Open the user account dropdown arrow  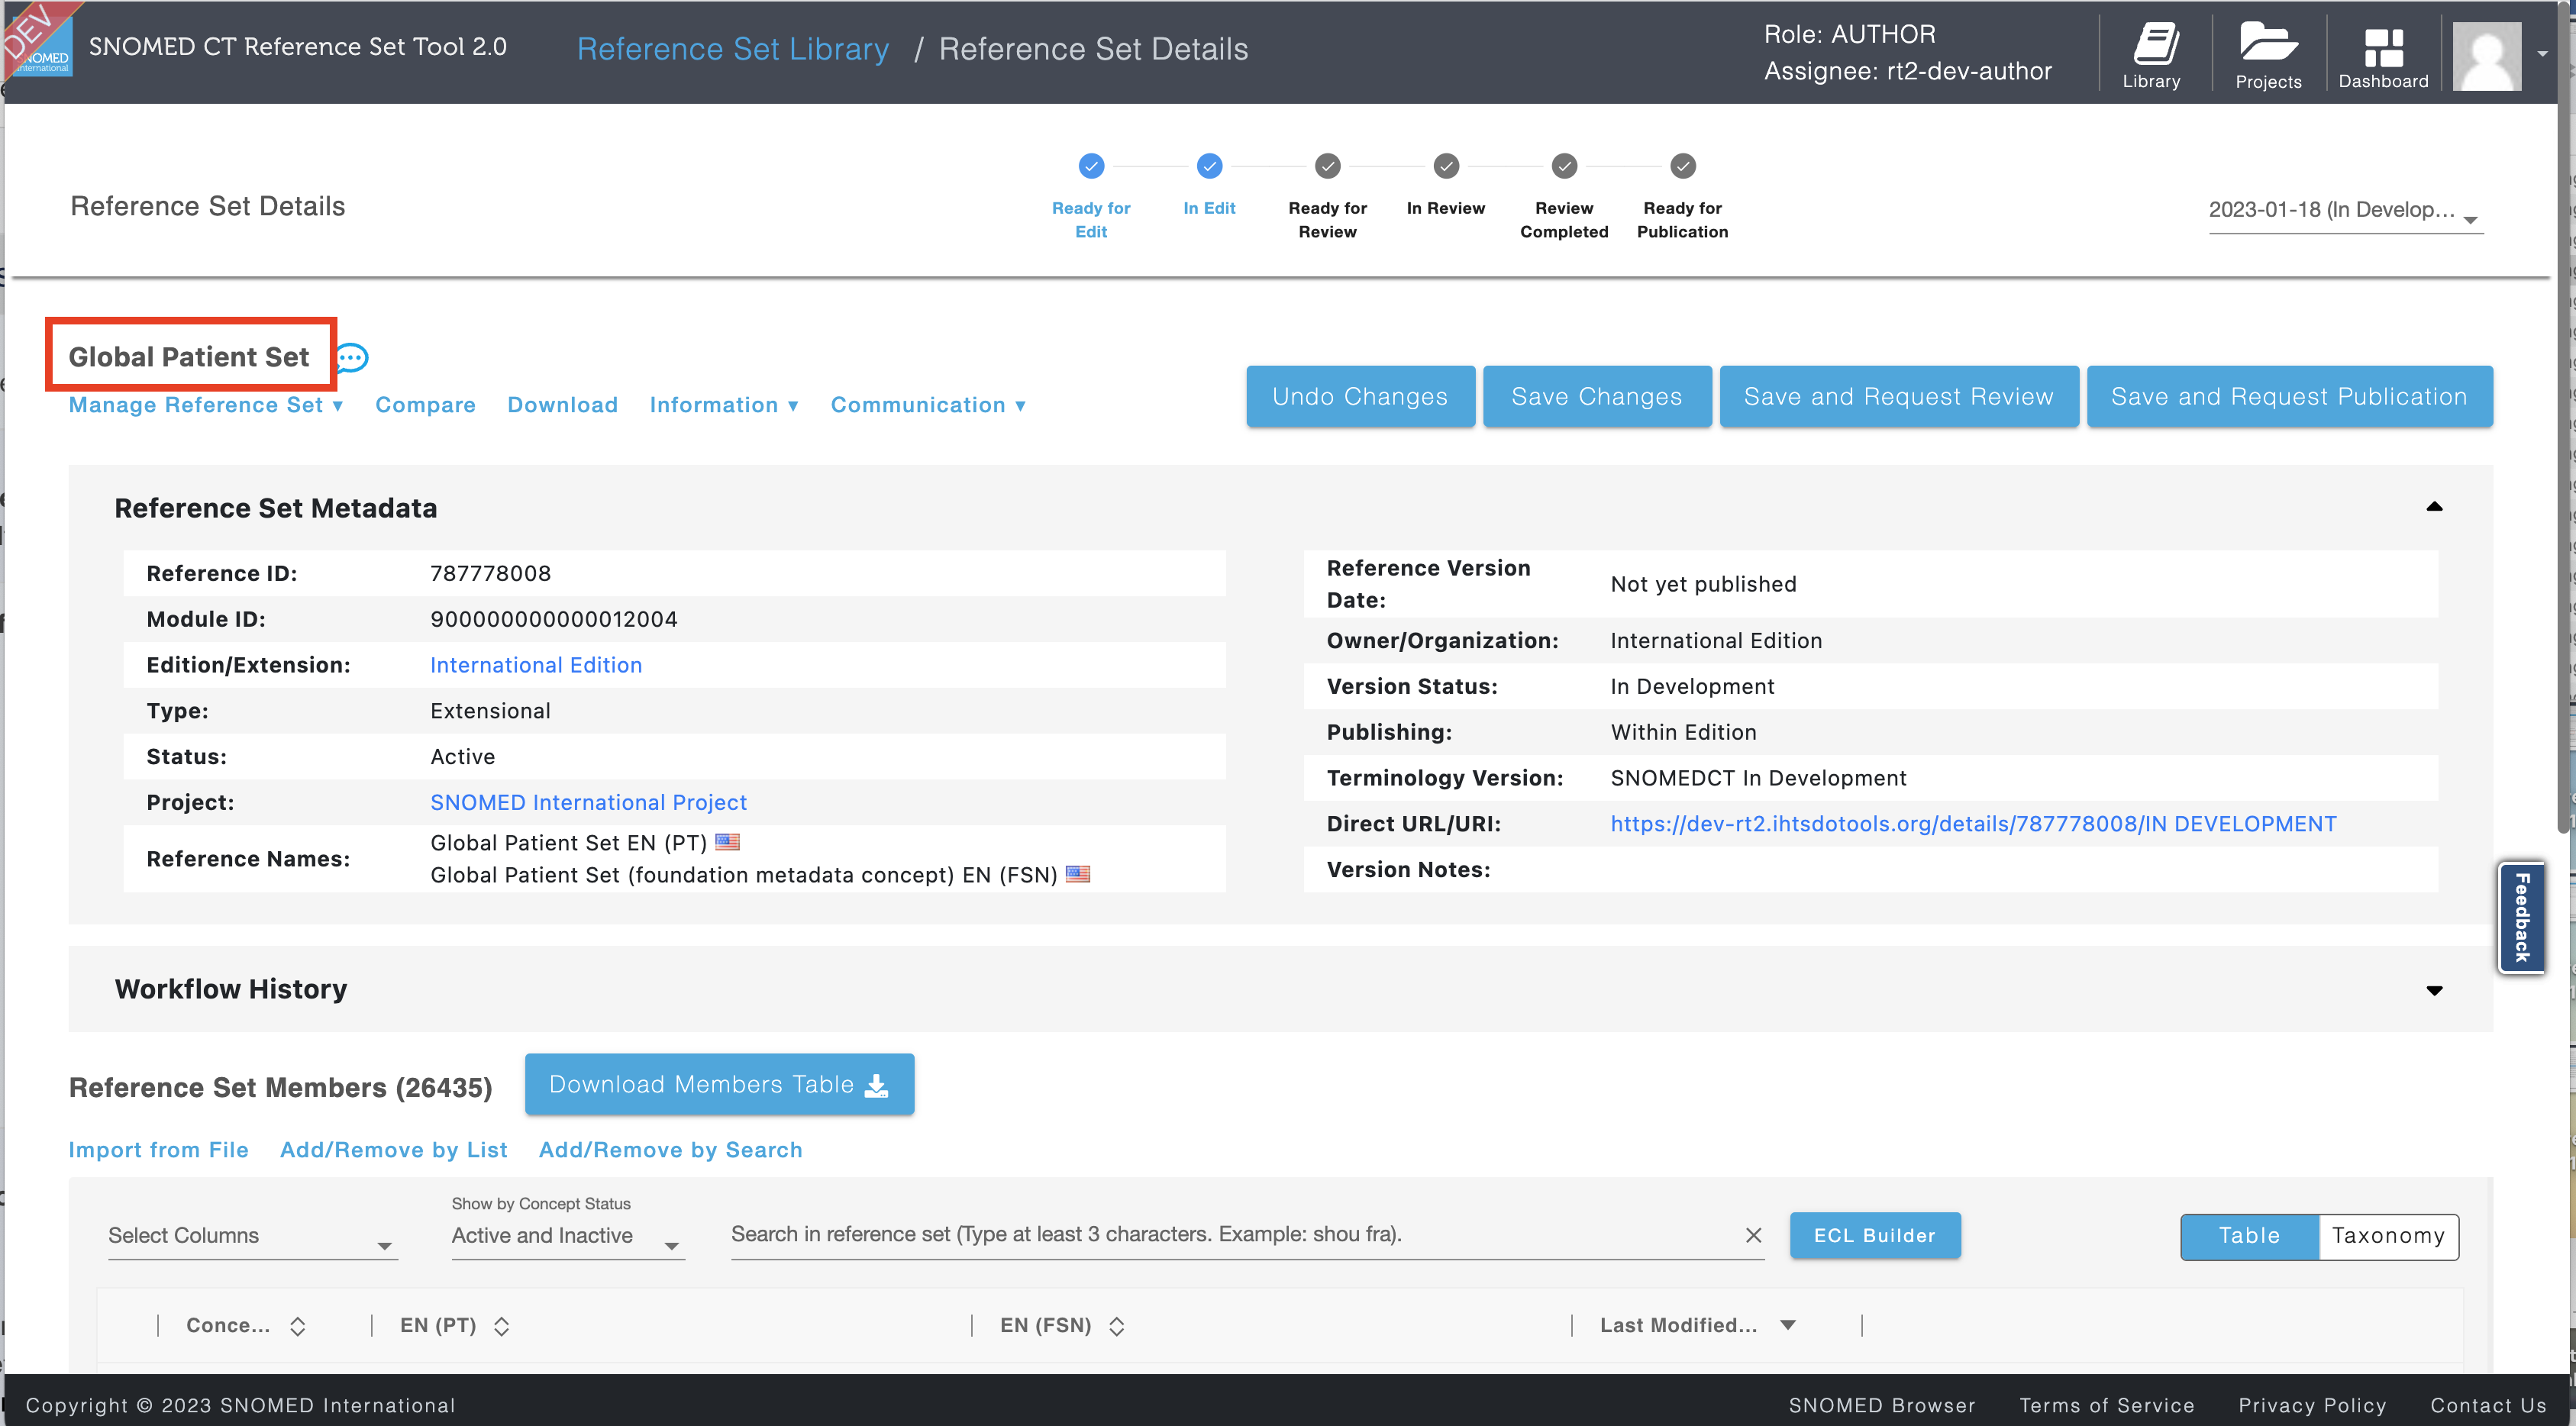tap(2543, 54)
